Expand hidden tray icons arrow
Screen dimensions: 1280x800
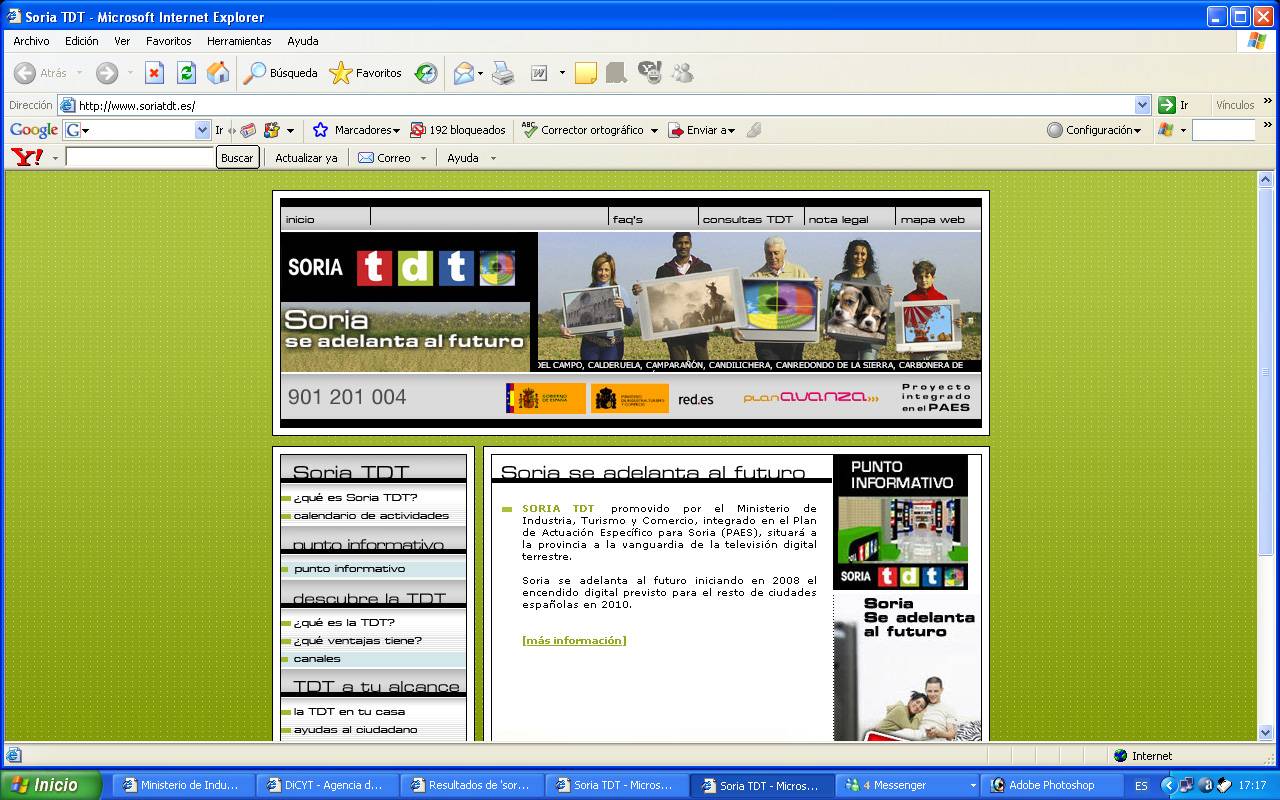1167,785
